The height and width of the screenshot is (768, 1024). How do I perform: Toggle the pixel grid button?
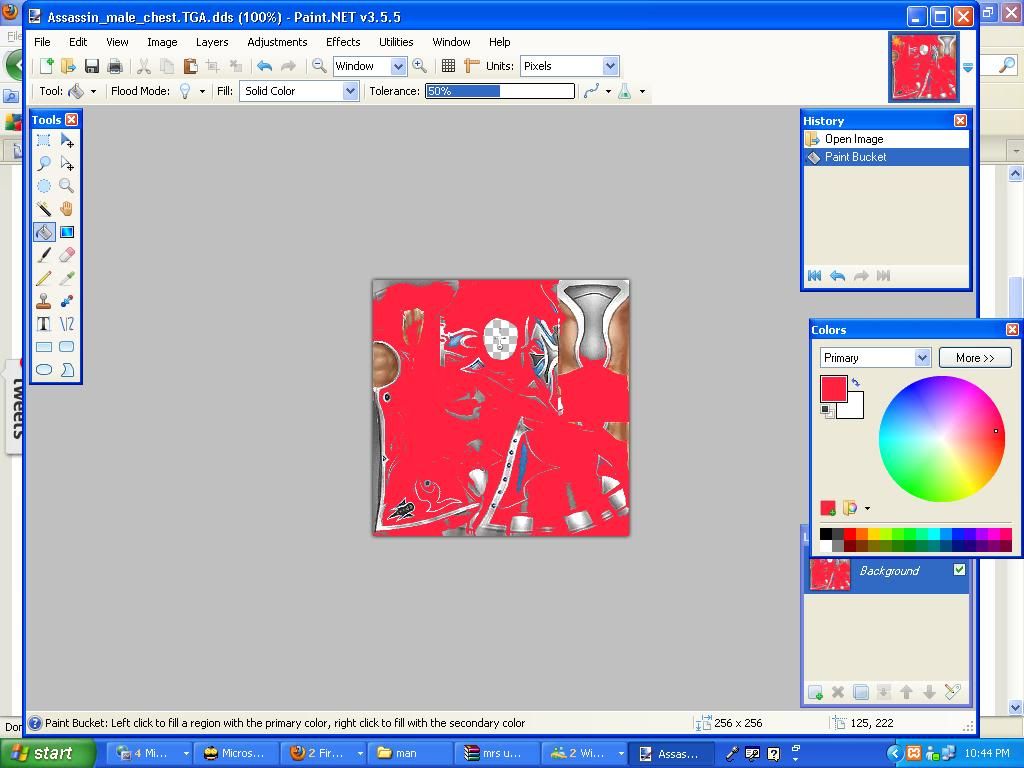[x=449, y=66]
